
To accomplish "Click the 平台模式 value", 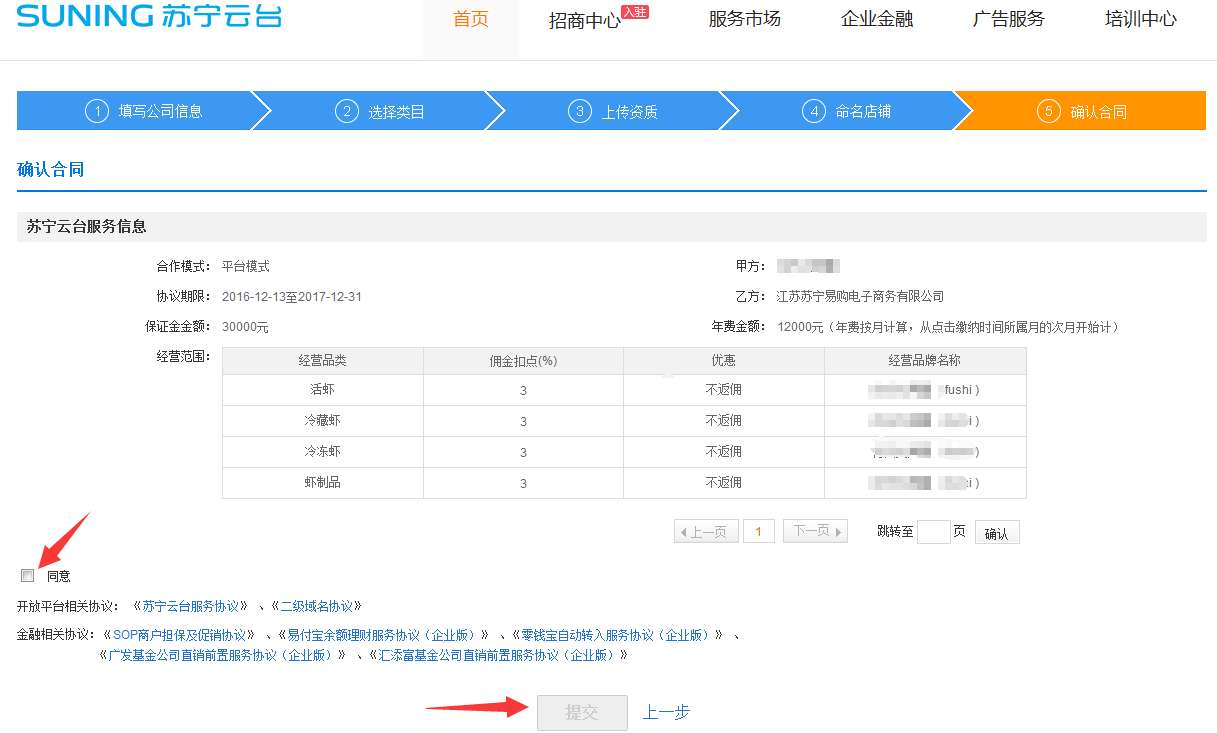I will (246, 266).
